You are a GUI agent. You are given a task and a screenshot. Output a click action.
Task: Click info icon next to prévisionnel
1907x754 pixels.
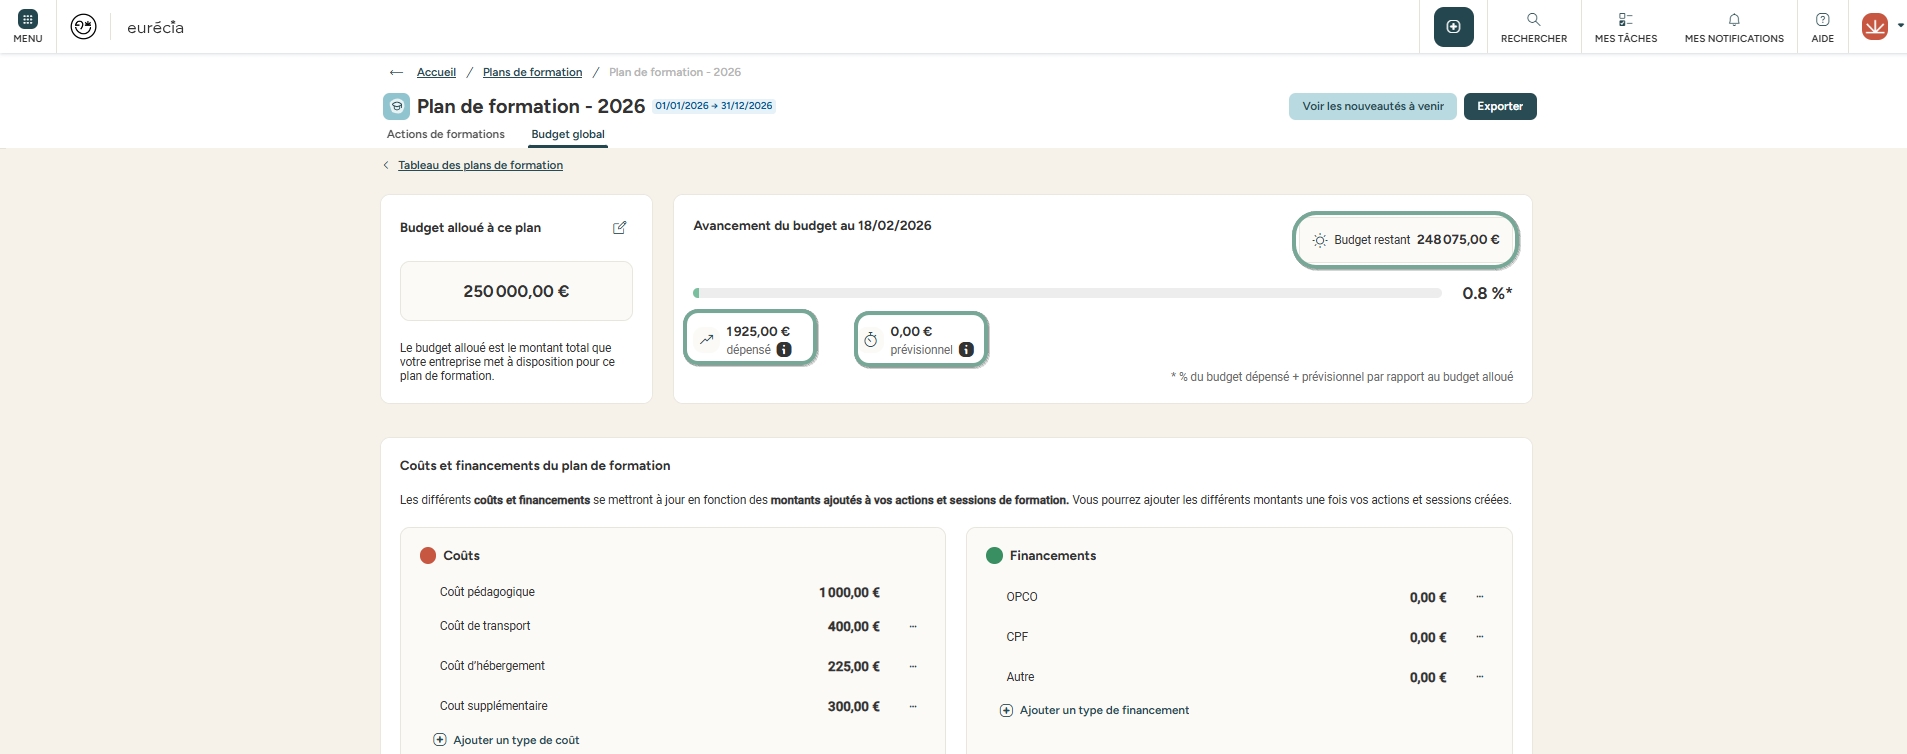966,350
